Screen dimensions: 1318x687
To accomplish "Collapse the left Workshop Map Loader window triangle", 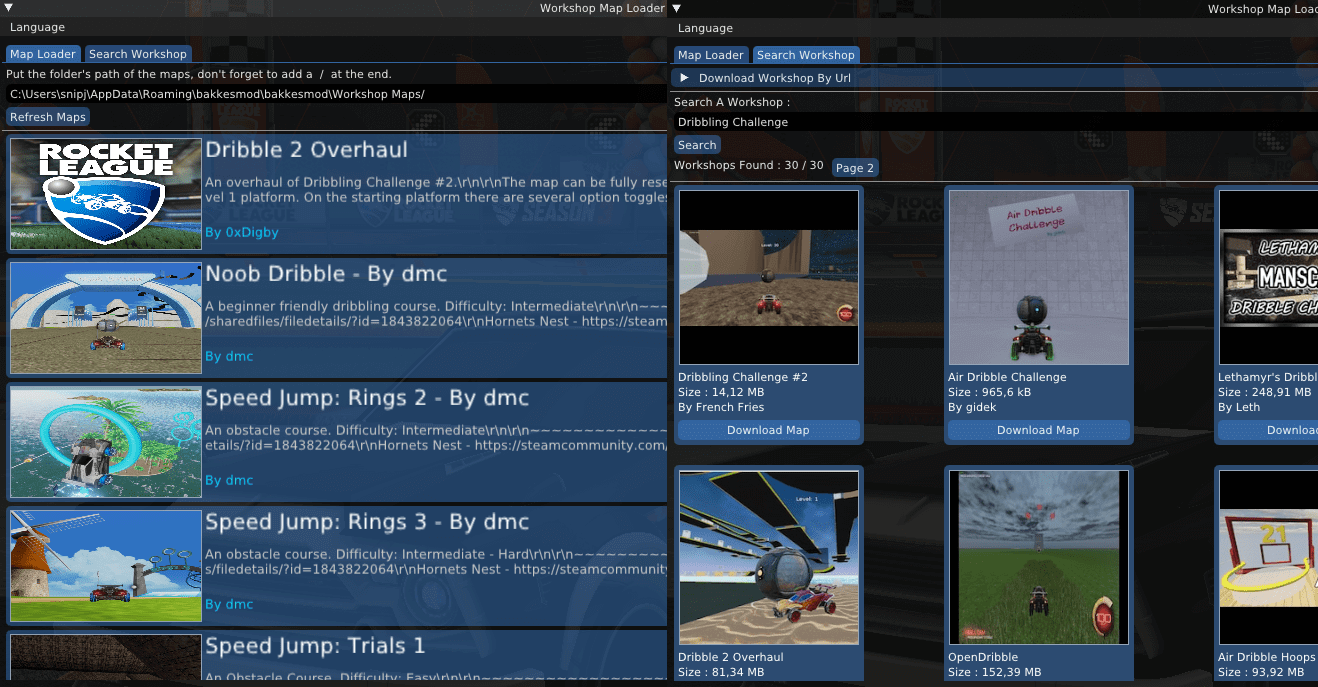I will [x=9, y=8].
